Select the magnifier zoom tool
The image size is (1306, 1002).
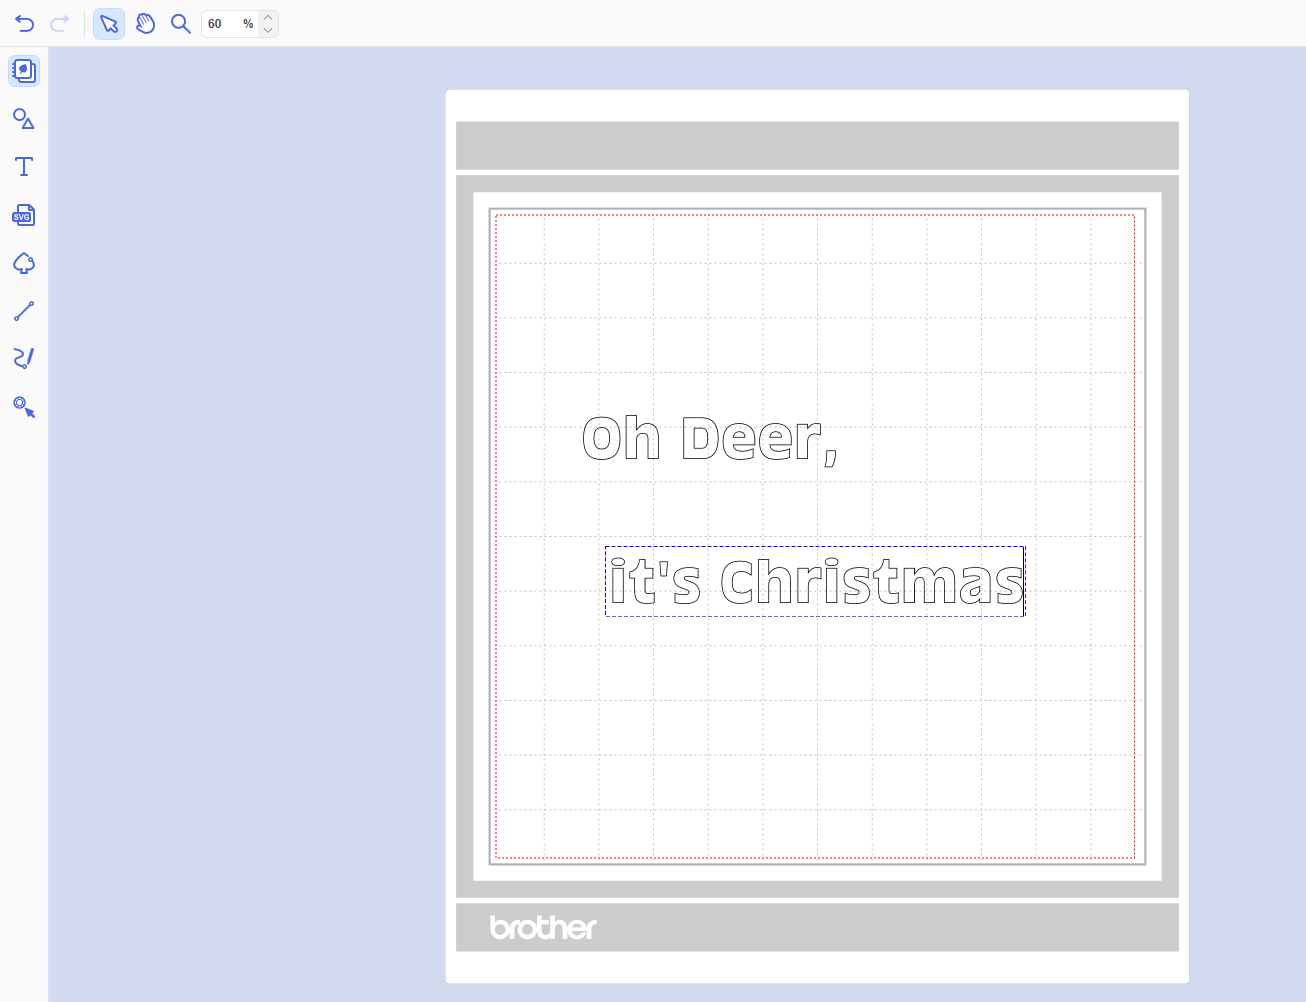click(180, 24)
